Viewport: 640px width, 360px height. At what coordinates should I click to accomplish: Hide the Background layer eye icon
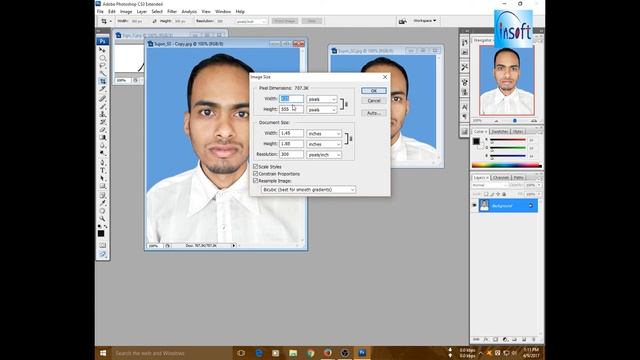click(474, 206)
